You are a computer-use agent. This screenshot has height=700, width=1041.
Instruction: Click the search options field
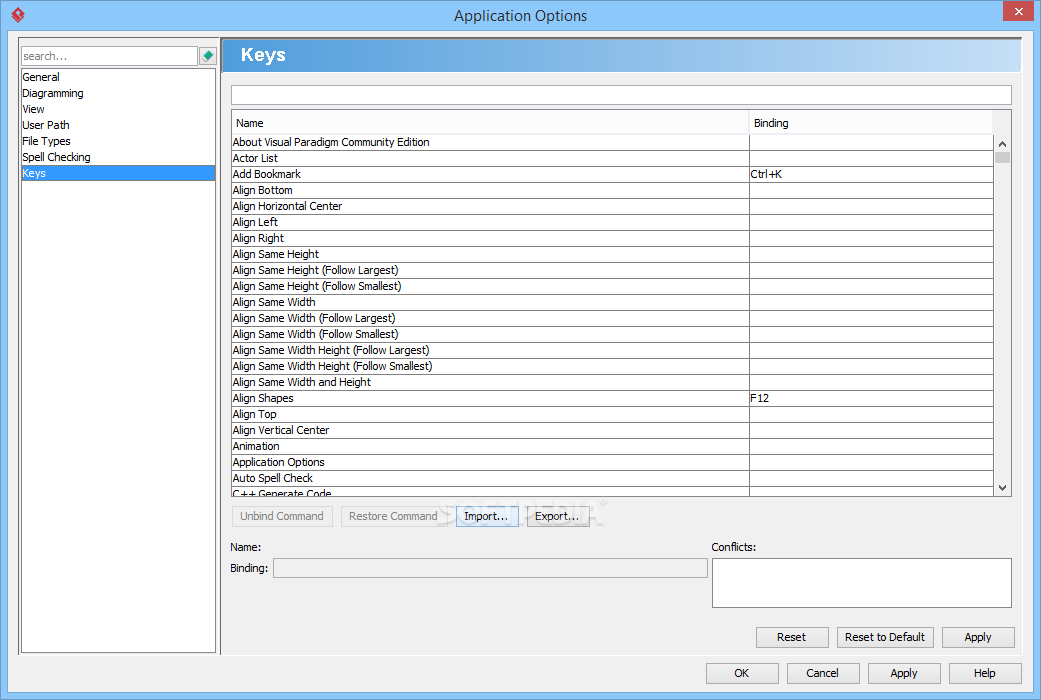110,56
